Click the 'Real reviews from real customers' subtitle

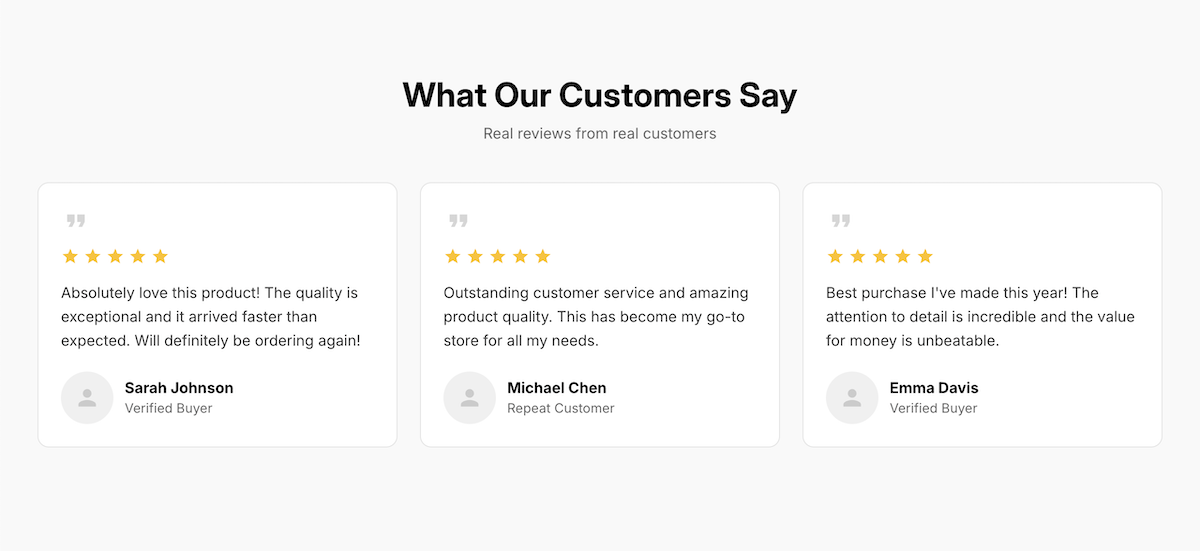(600, 133)
